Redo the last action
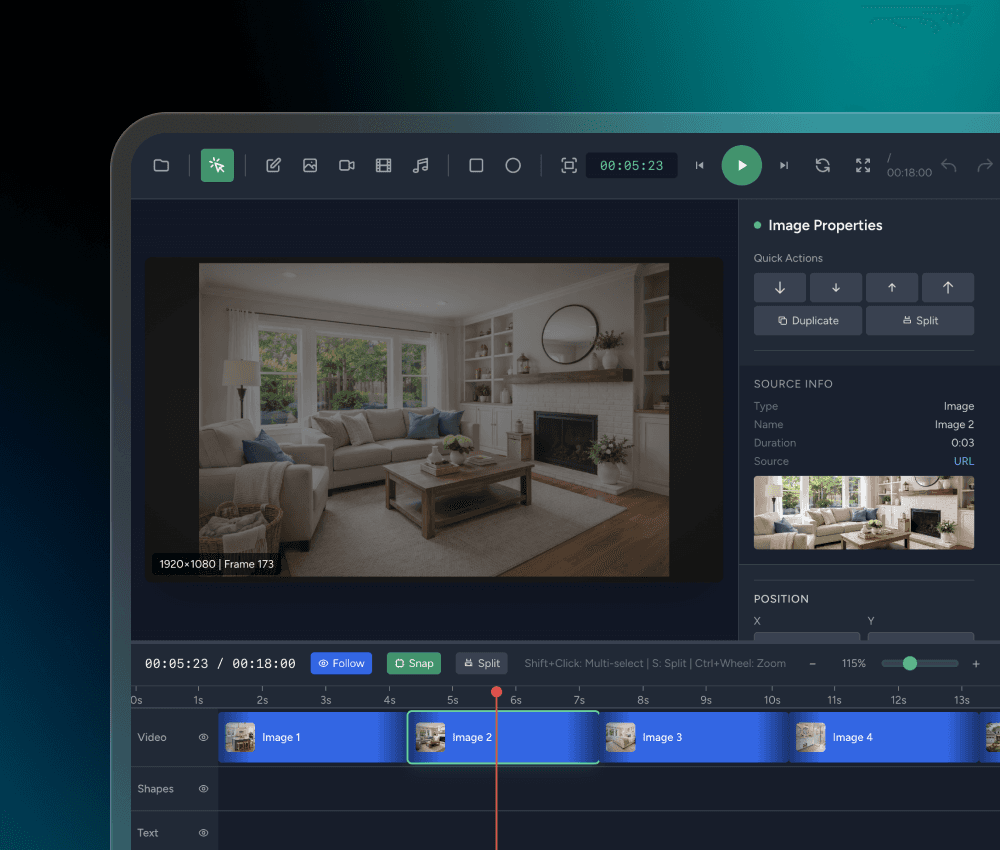Screen dimensions: 1000x850 tap(985, 166)
